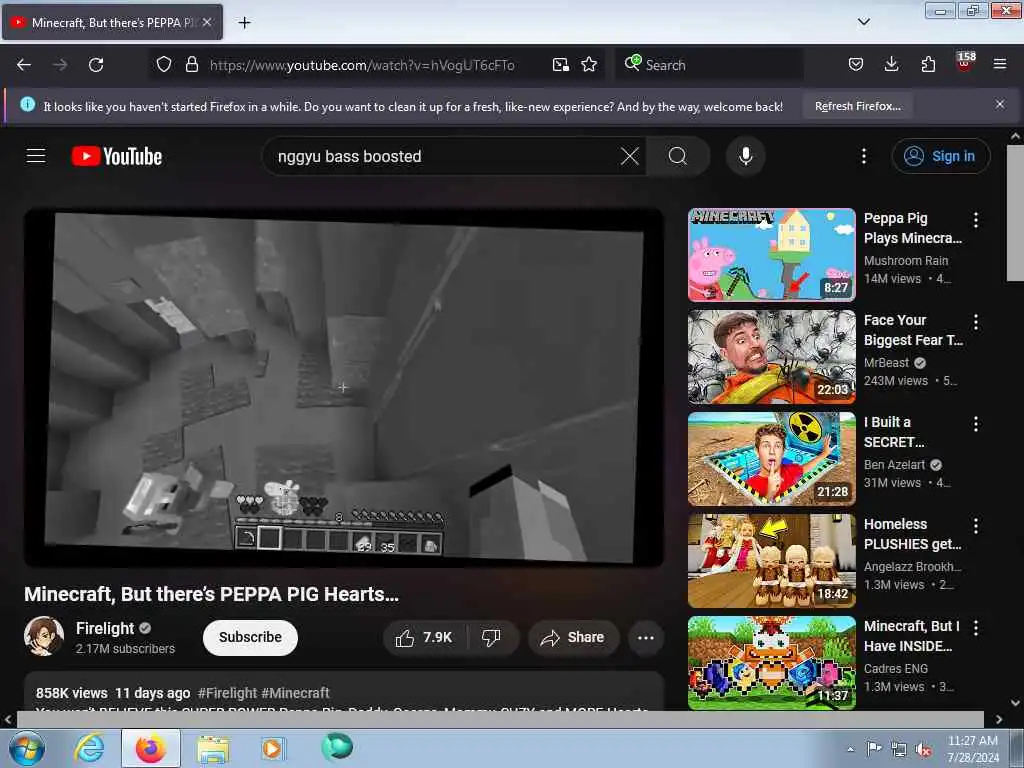Viewport: 1024px width, 768px height.
Task: Close the Minecraft Peppa Pig tab
Action: click(x=207, y=22)
